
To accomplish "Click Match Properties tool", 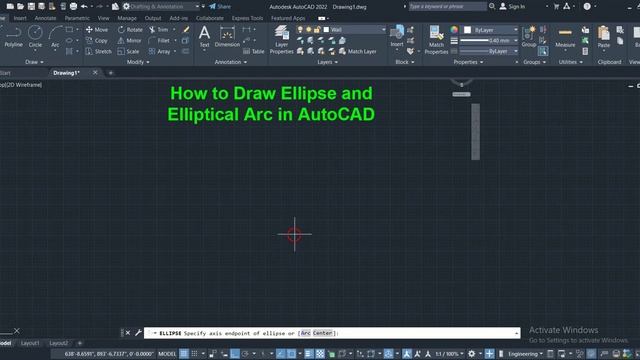I will [436, 40].
